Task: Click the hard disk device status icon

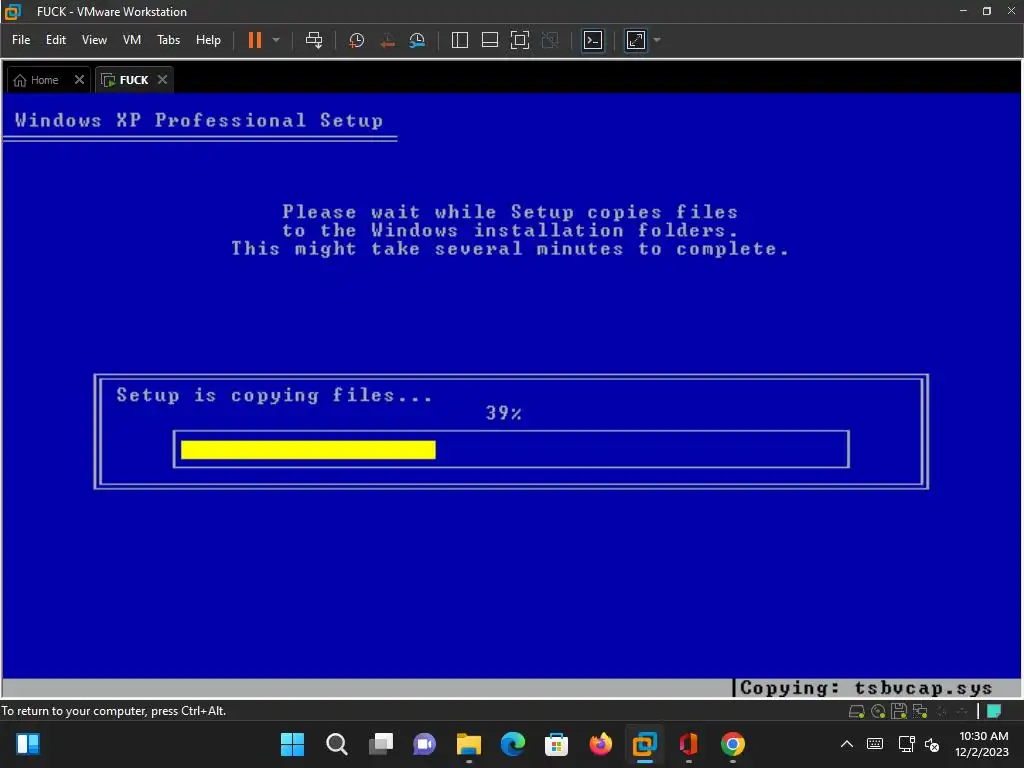Action: pos(856,711)
